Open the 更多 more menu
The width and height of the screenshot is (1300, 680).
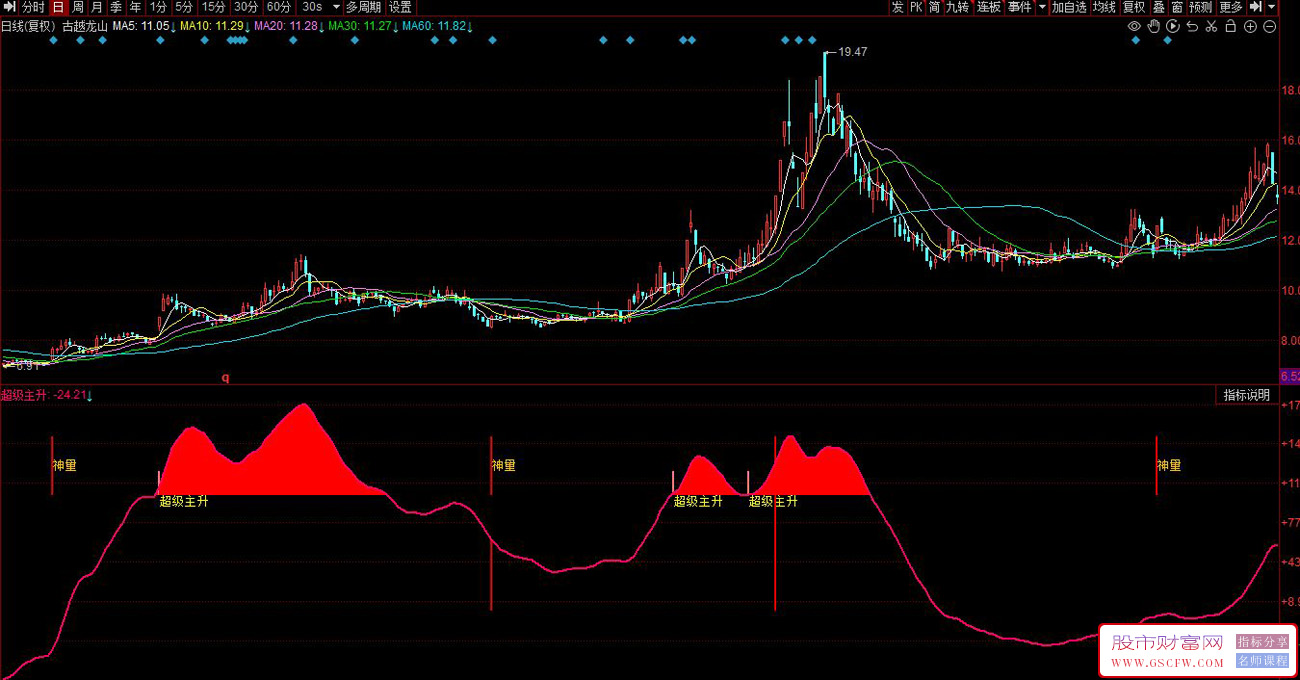[1231, 7]
